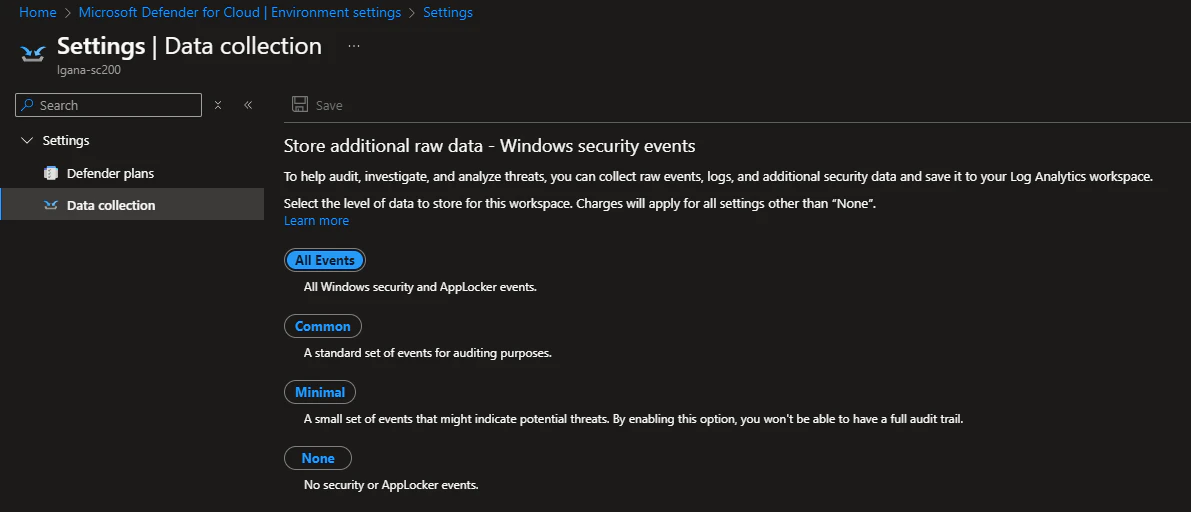Open the ellipsis more options menu

[x=354, y=47]
